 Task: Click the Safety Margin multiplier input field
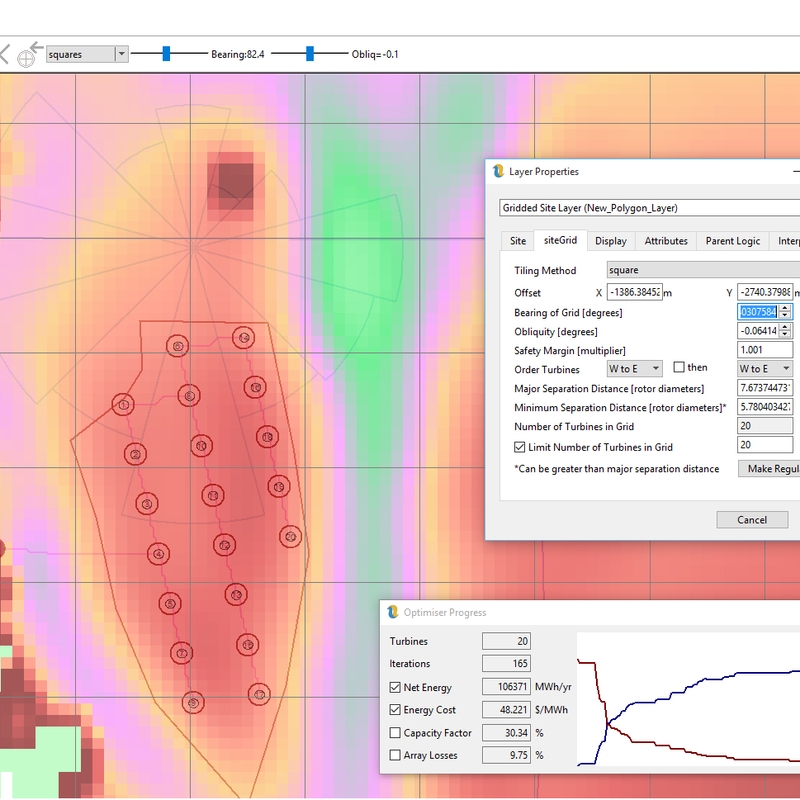[x=764, y=350]
